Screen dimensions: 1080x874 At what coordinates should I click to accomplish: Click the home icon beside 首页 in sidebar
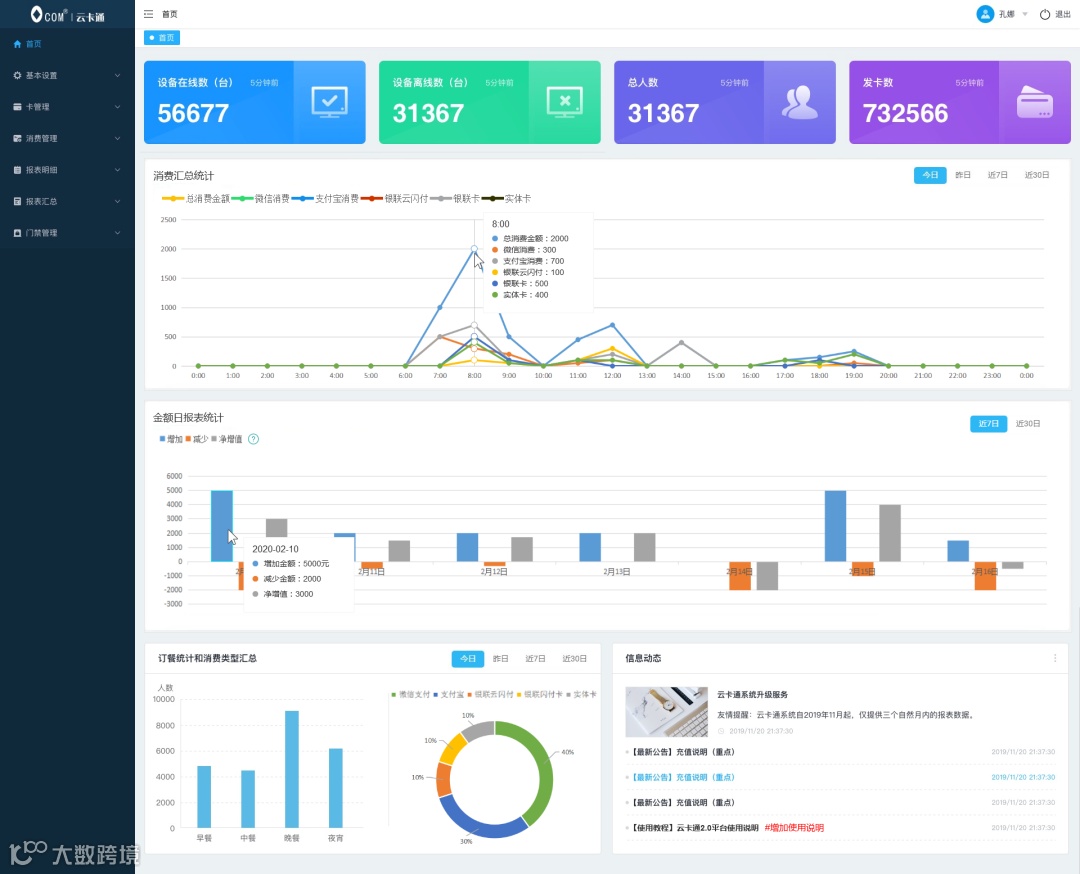pyautogui.click(x=17, y=44)
